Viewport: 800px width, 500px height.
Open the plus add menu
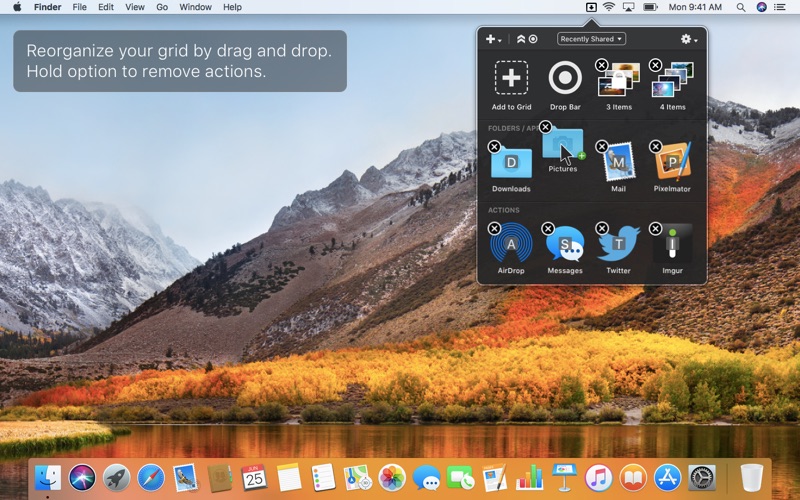point(493,39)
